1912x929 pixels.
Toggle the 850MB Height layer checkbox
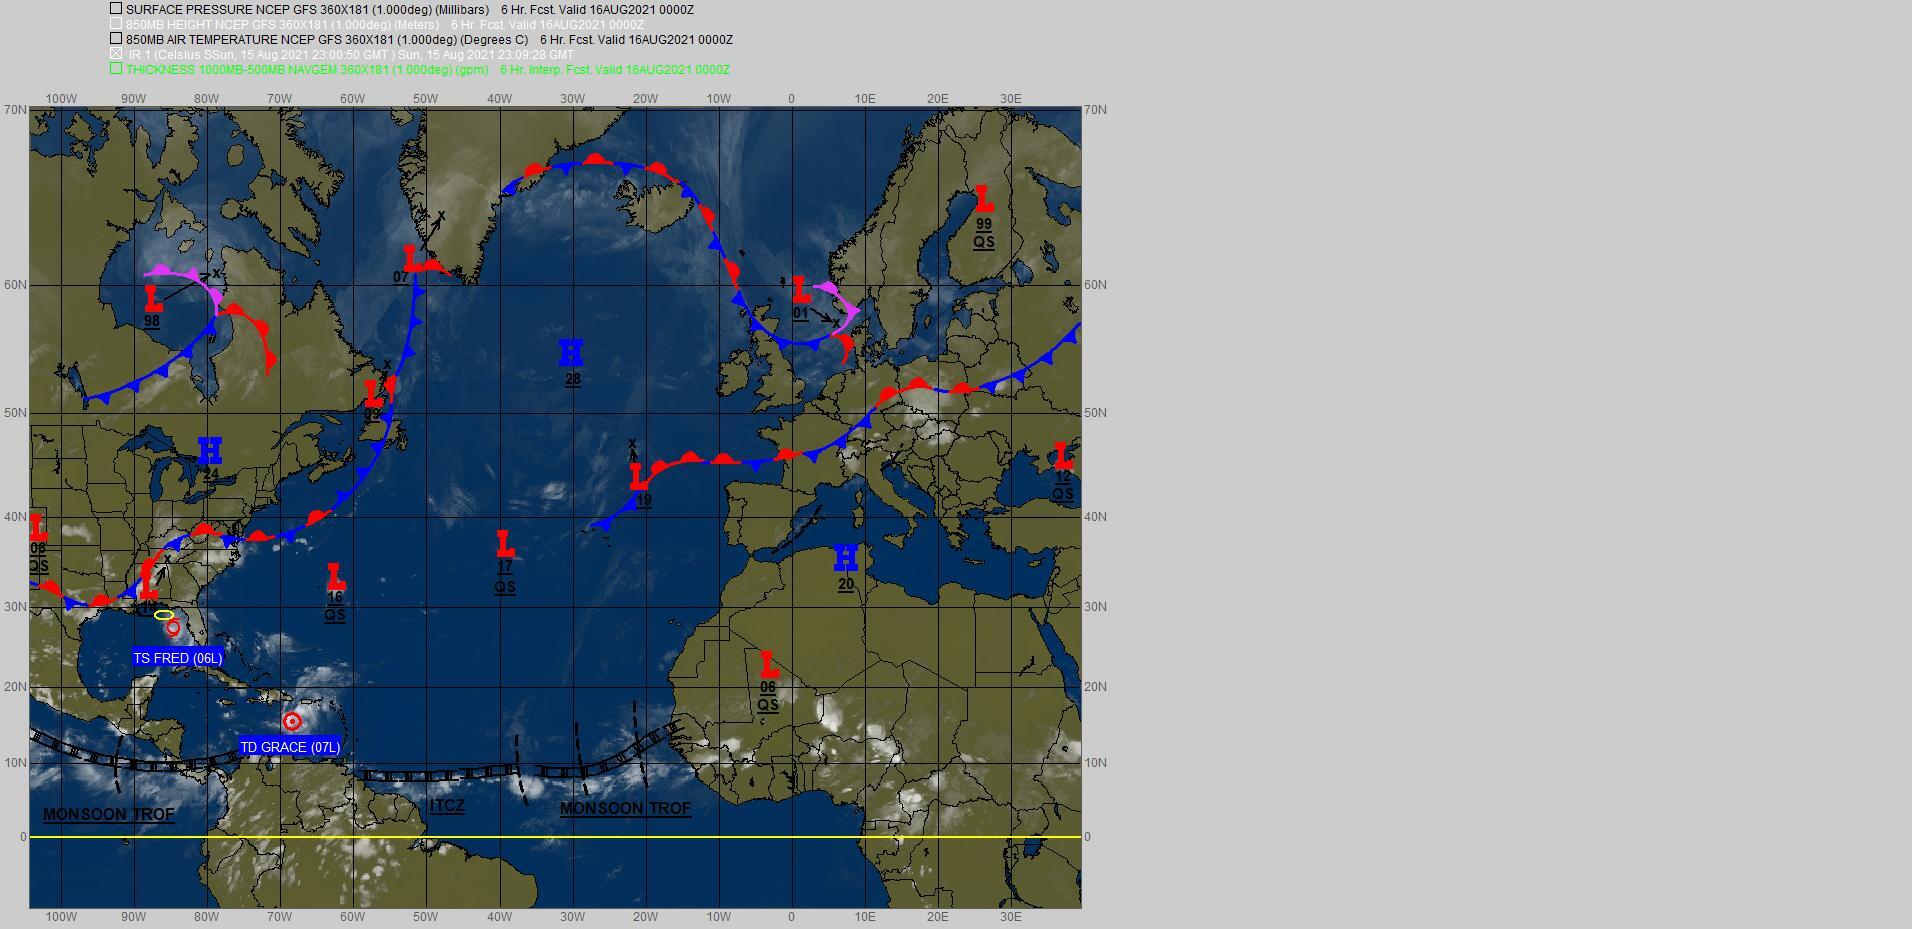pyautogui.click(x=116, y=24)
